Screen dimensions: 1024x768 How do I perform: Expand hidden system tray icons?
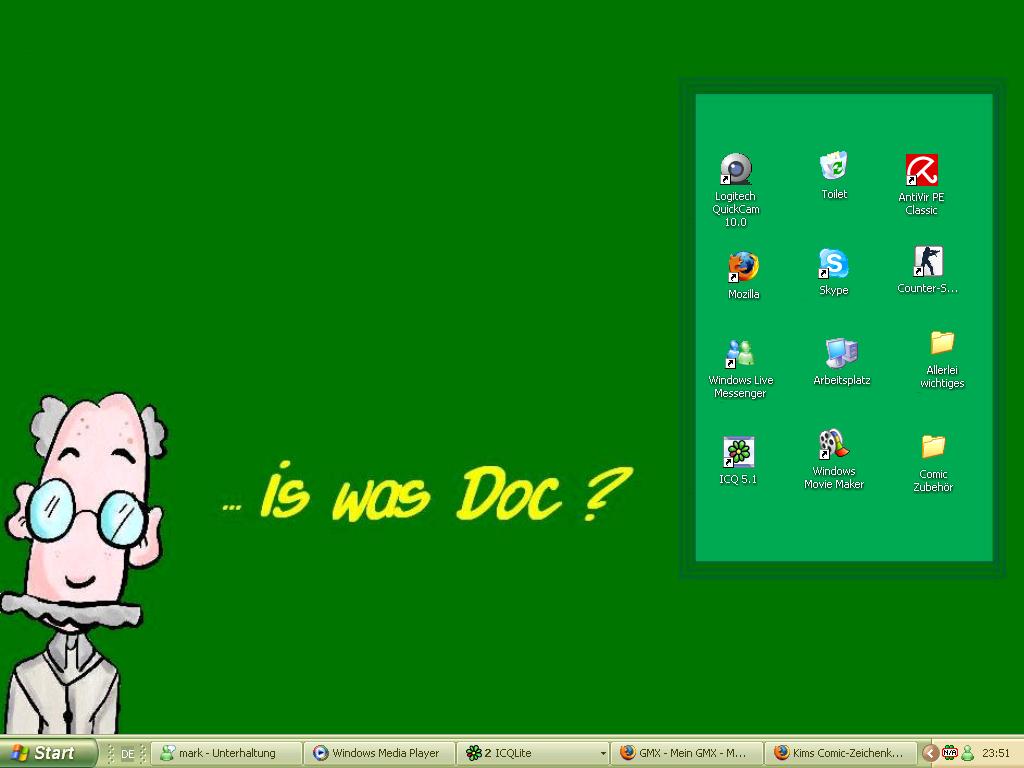click(929, 753)
